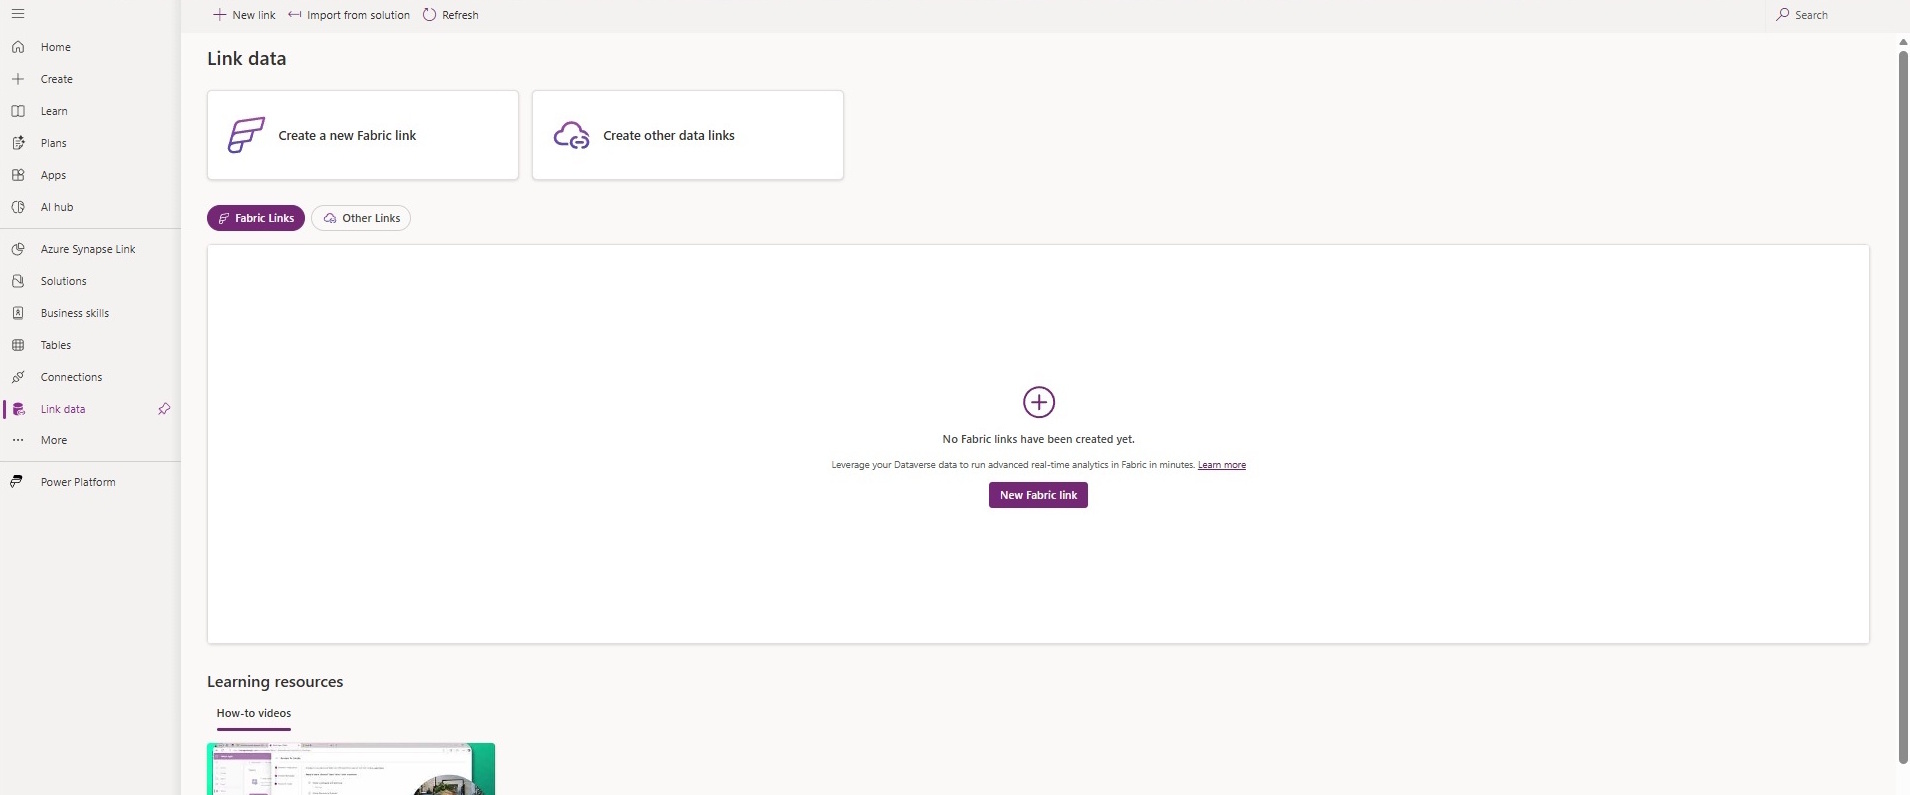The width and height of the screenshot is (1910, 795).
Task: Click the AI hub icon
Action: click(18, 207)
